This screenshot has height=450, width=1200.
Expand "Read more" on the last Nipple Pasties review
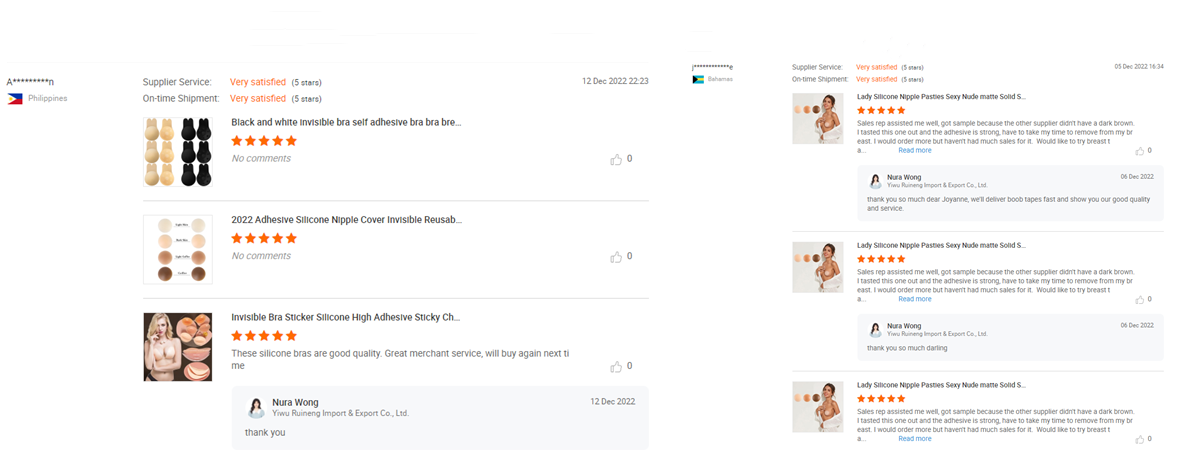point(914,438)
